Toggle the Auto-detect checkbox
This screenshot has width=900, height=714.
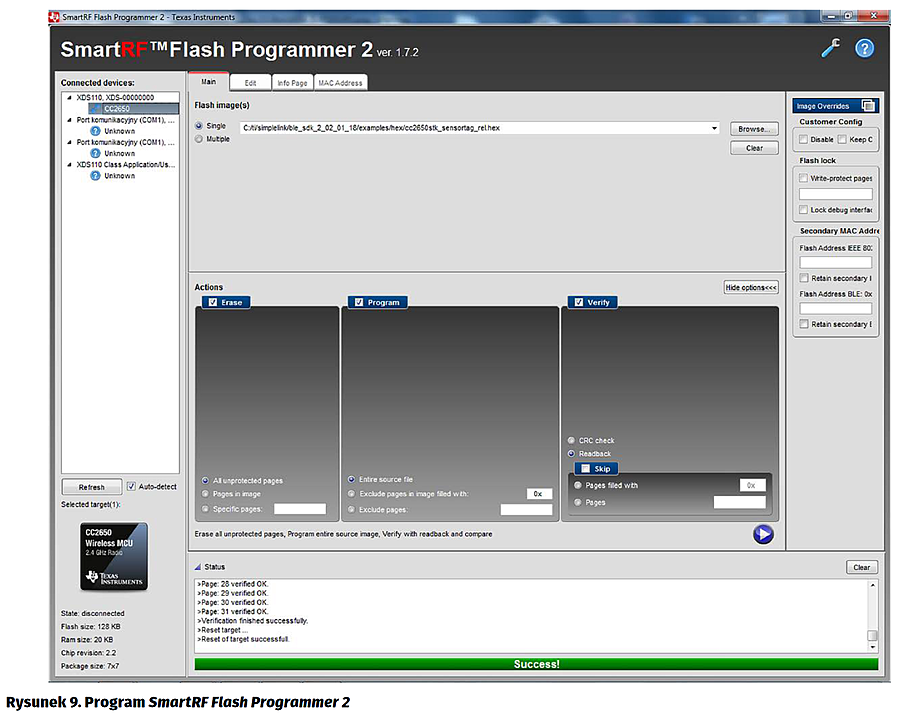pyautogui.click(x=131, y=487)
